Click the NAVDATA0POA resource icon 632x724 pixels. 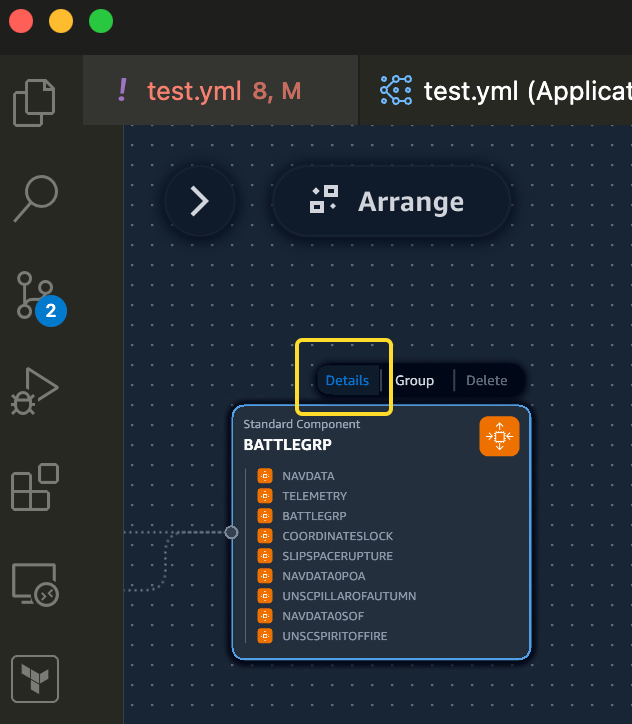(x=265, y=576)
